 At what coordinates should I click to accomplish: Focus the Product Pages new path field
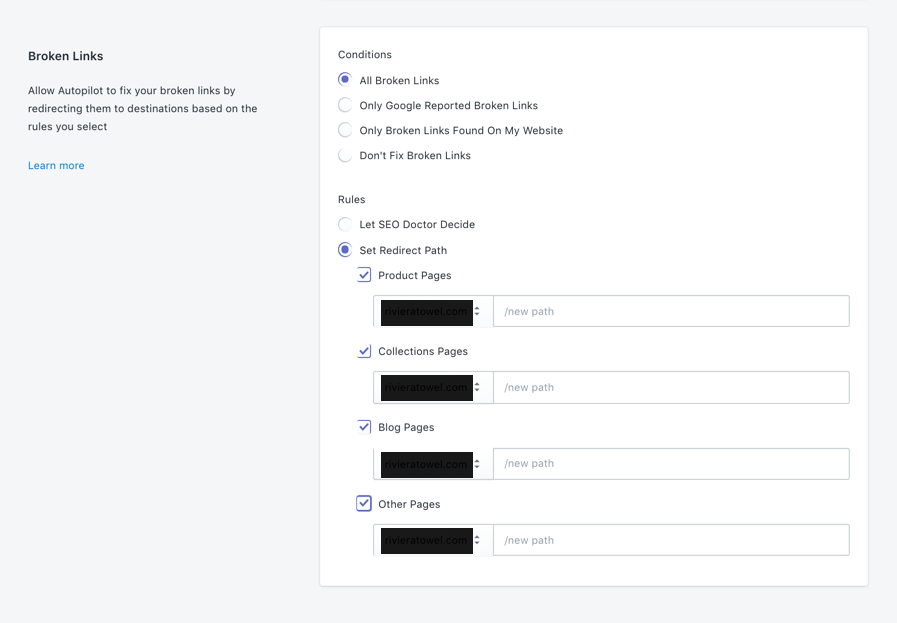click(671, 311)
